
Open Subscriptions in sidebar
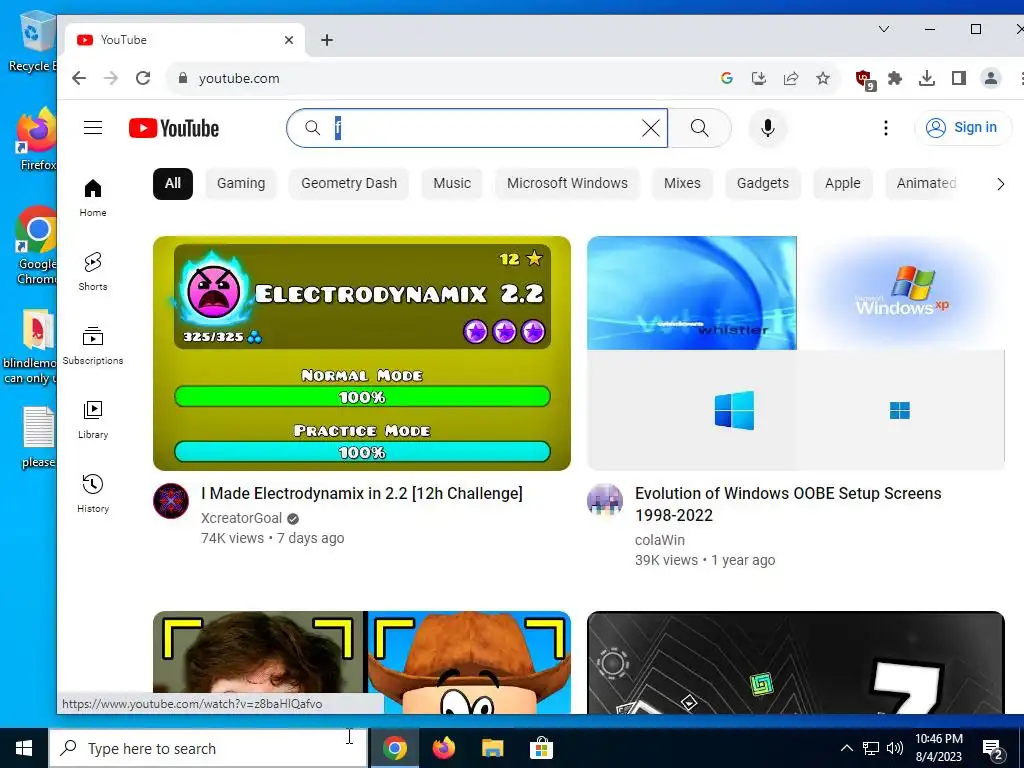[x=93, y=345]
